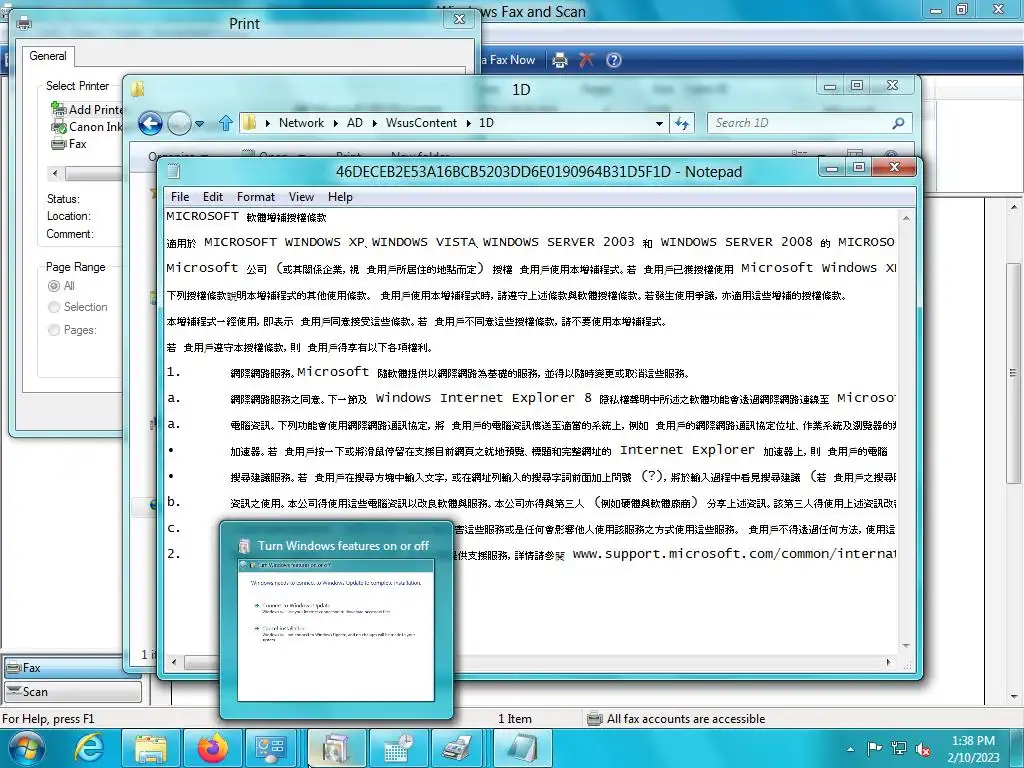This screenshot has width=1024, height=768.
Task: Click Forward arrow in 1D Explorer window
Action: point(179,123)
